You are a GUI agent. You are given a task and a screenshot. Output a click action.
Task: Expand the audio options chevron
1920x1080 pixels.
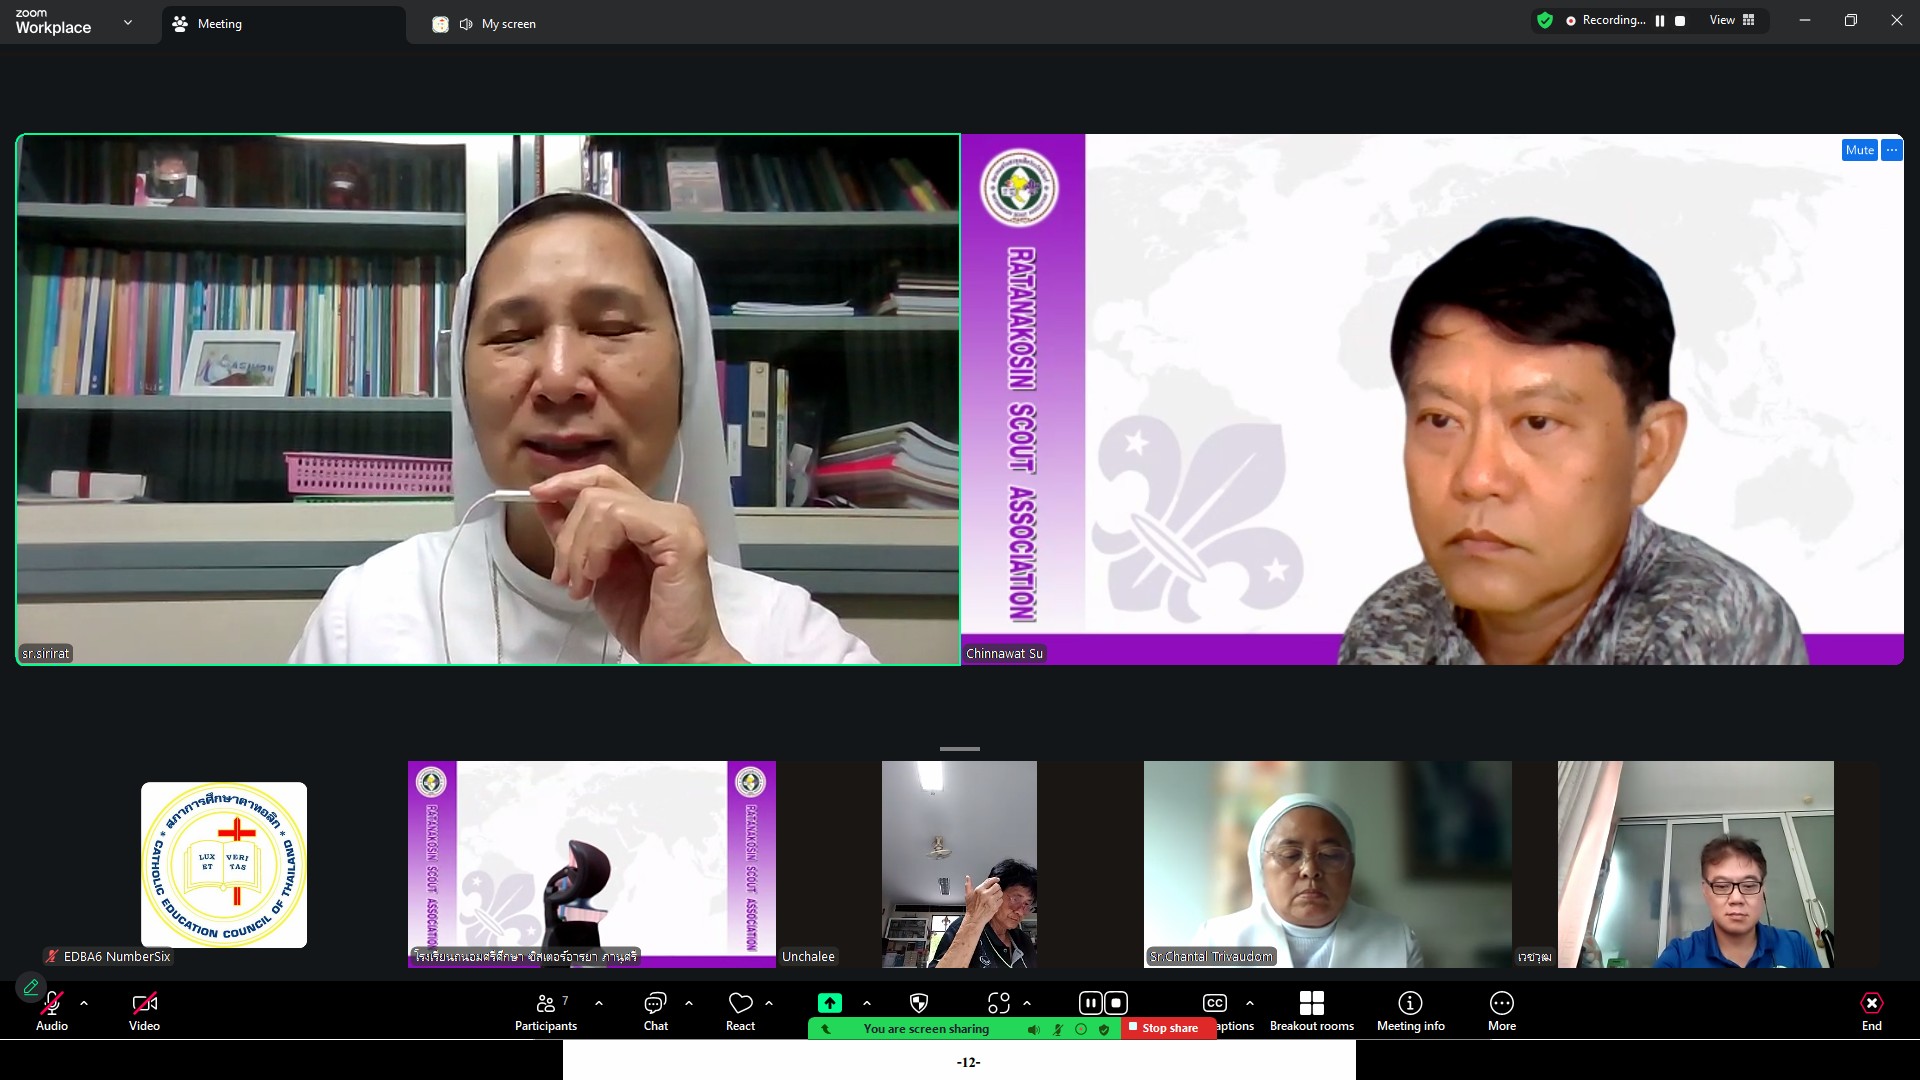click(84, 1003)
